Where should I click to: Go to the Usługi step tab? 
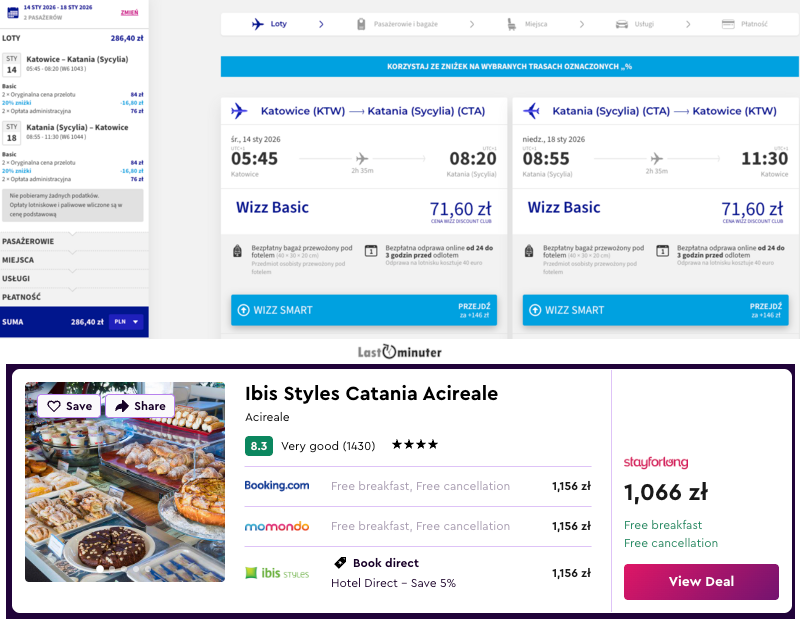click(x=634, y=24)
